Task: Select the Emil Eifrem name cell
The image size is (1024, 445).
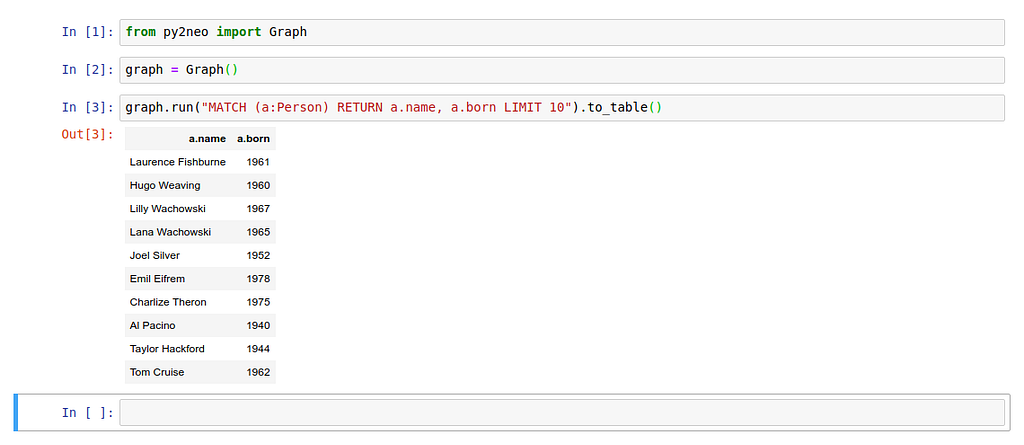Action: (157, 278)
